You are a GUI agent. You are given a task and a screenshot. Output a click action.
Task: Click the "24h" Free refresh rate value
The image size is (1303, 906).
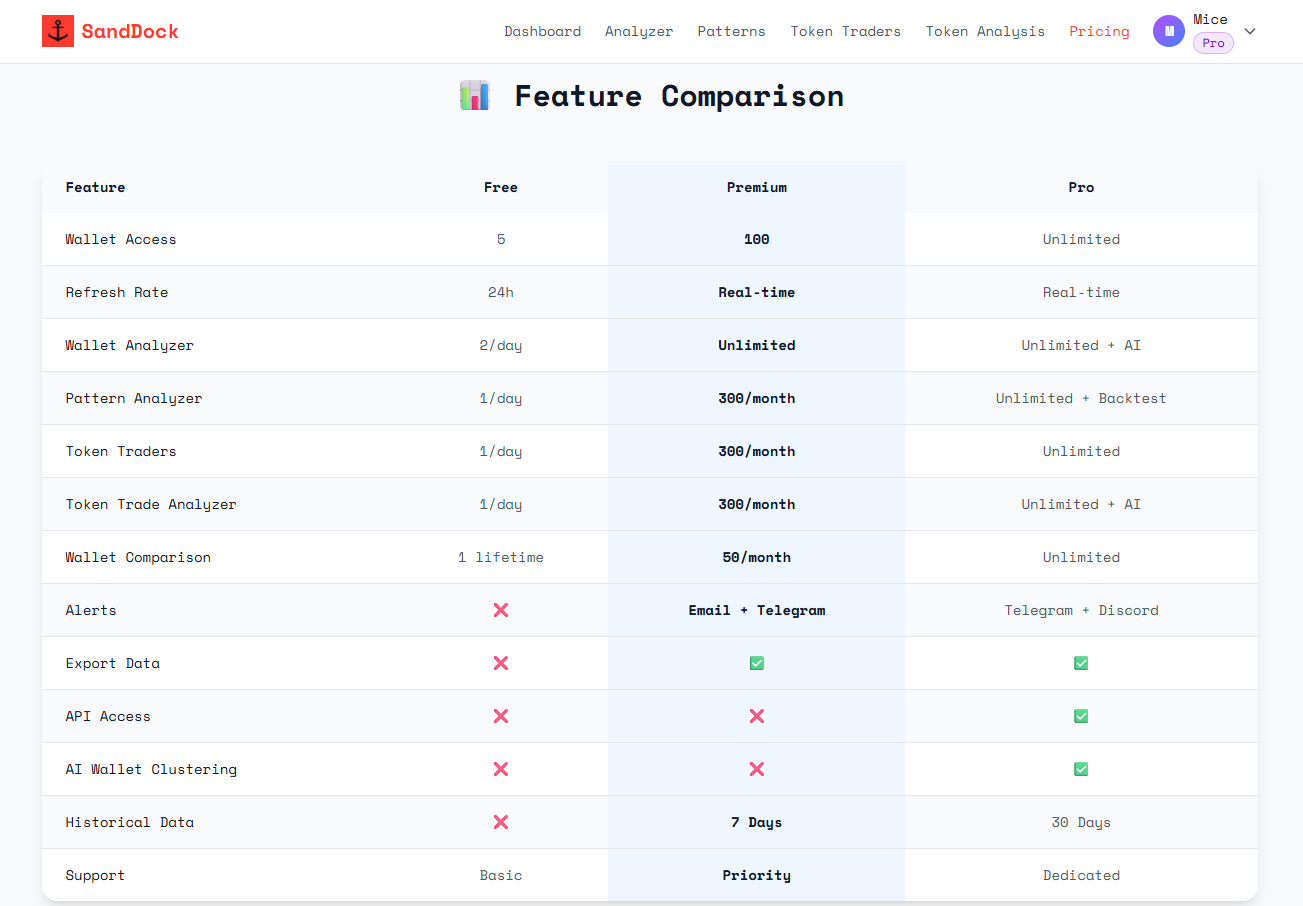[x=501, y=292]
